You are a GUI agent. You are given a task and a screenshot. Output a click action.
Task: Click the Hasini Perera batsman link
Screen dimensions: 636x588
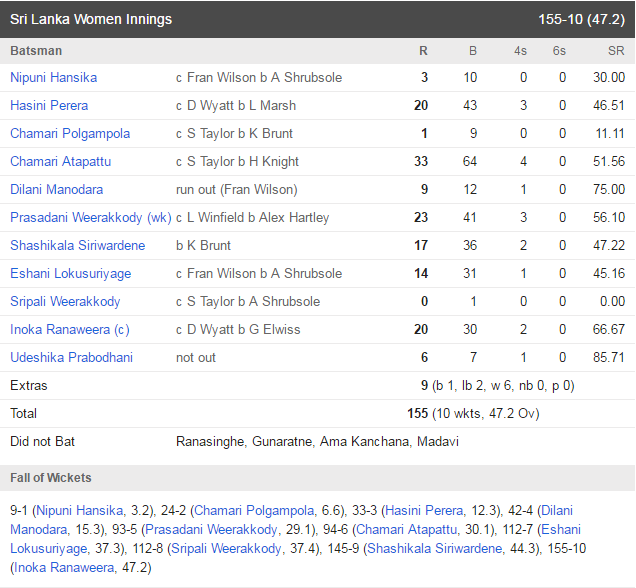49,105
